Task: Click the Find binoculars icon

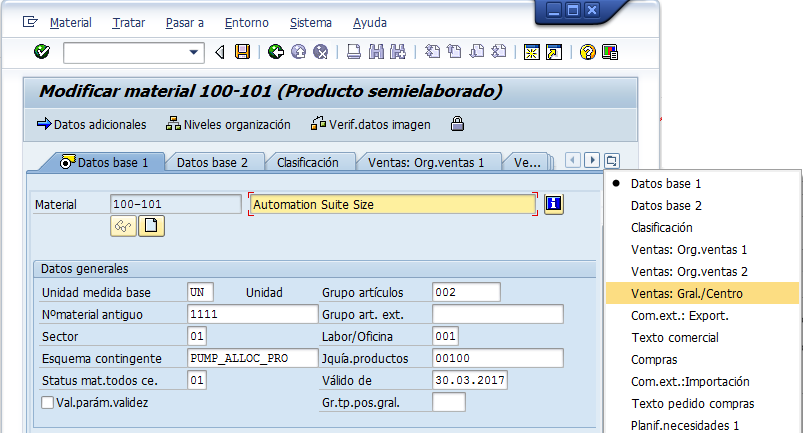Action: click(x=376, y=52)
